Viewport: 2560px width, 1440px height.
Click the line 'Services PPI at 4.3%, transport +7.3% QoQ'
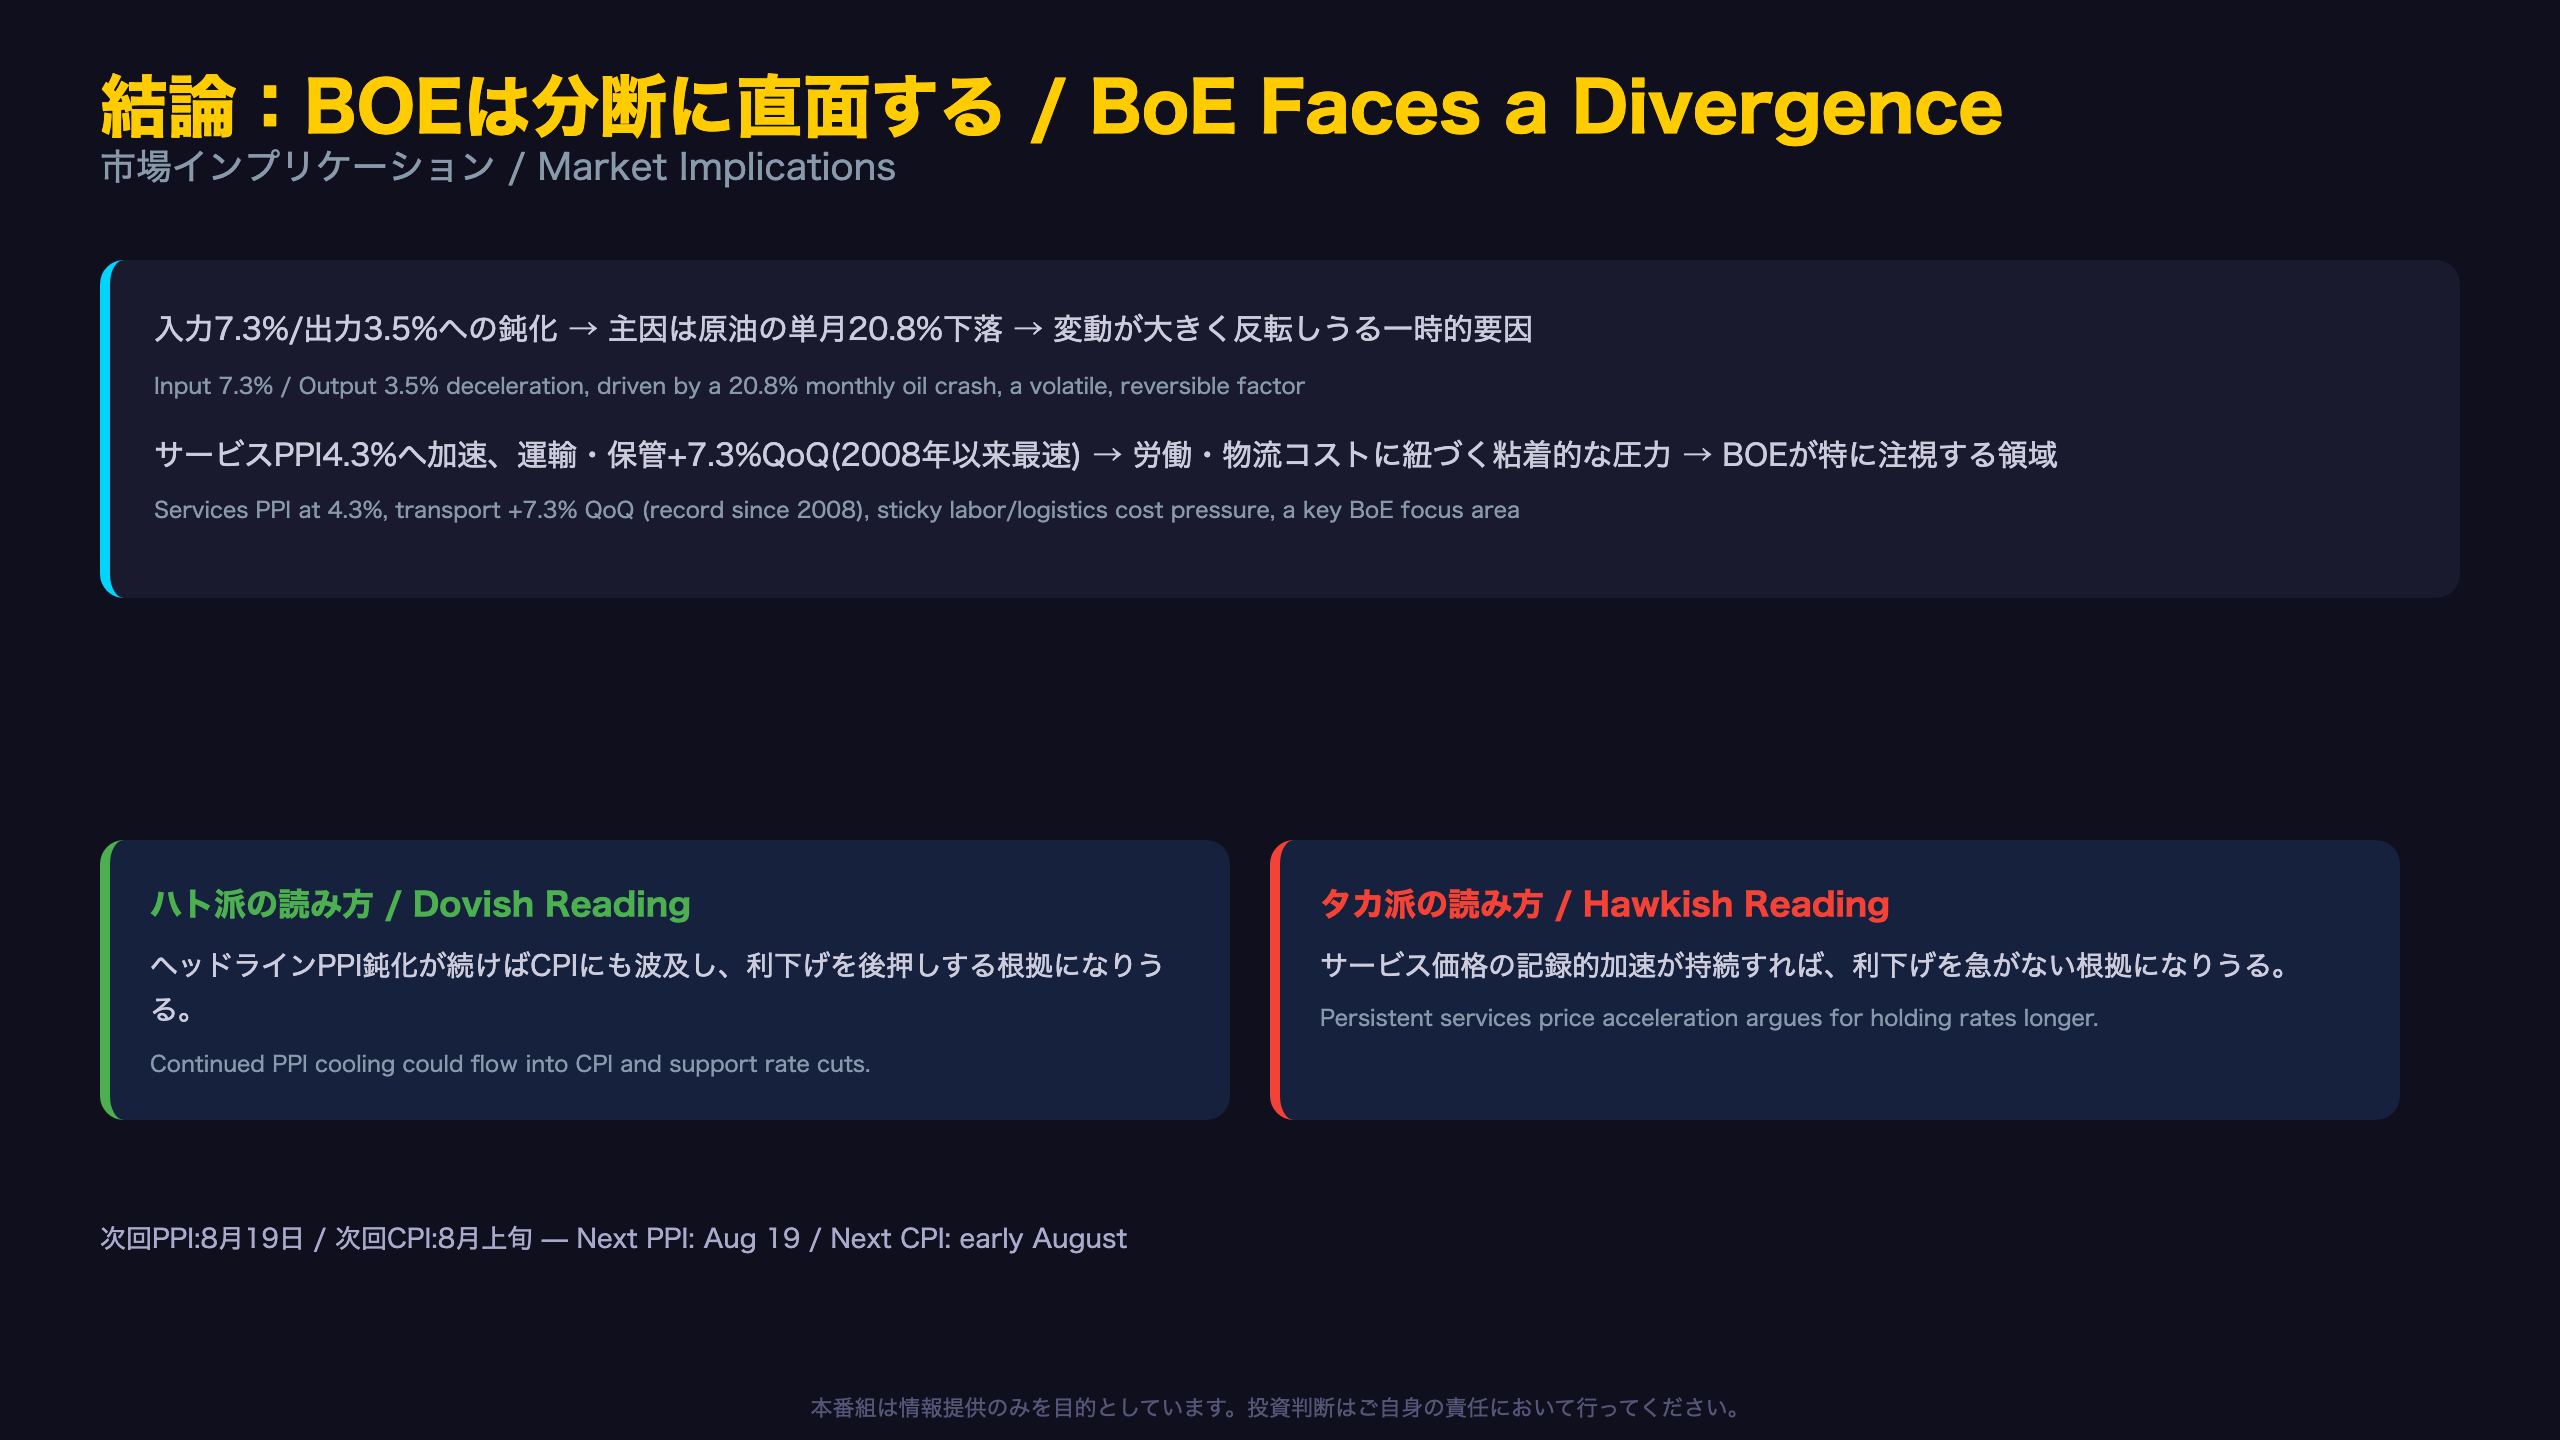click(x=836, y=510)
